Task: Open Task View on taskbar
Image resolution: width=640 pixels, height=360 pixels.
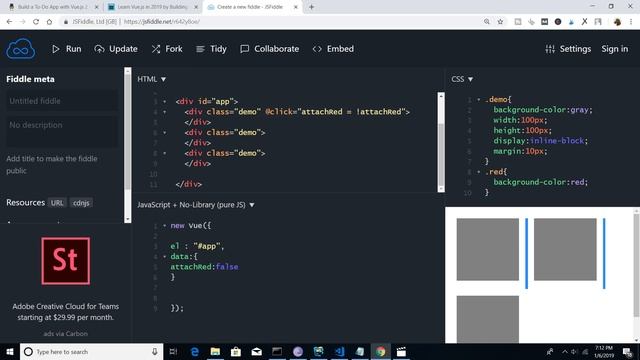Action: pos(173,352)
